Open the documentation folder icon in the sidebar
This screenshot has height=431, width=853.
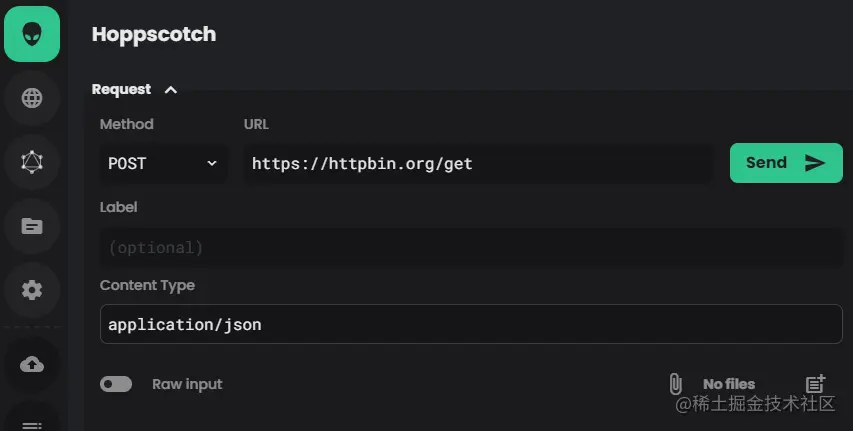point(32,226)
